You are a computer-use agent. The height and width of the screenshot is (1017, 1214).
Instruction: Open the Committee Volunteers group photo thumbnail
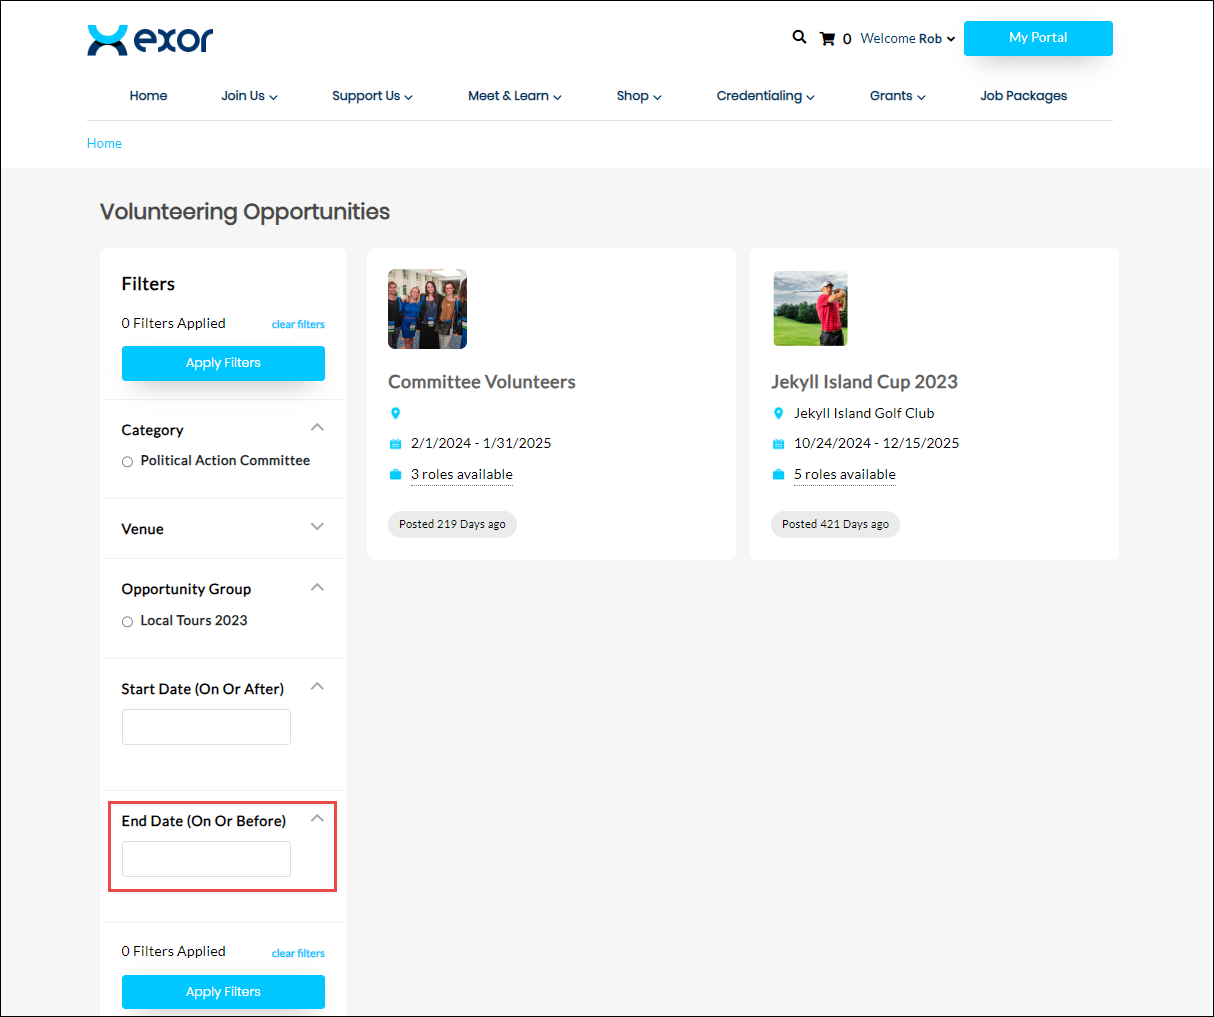pos(427,309)
